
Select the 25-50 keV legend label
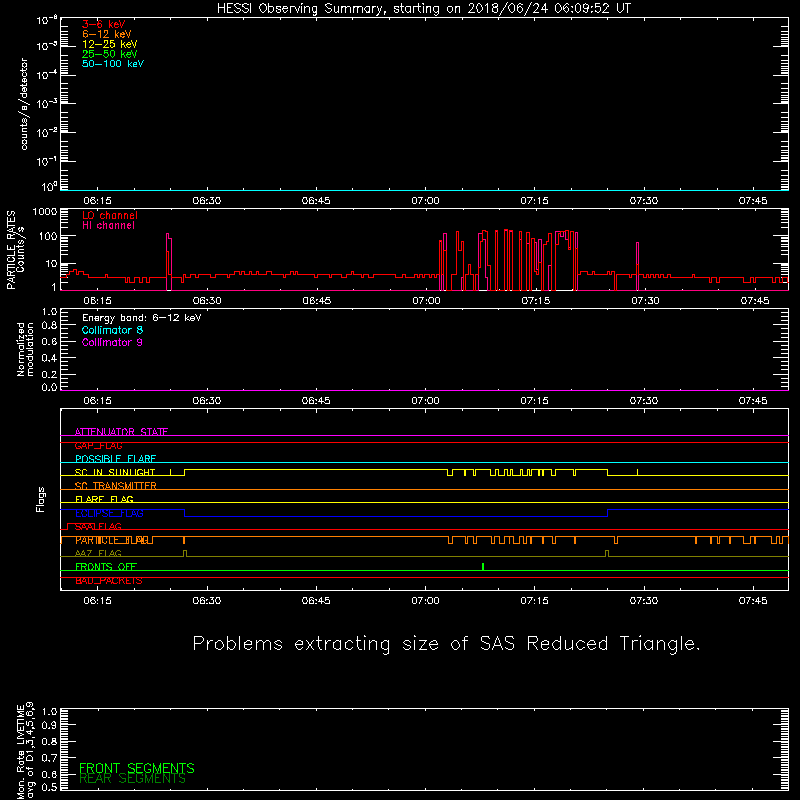[x=109, y=54]
